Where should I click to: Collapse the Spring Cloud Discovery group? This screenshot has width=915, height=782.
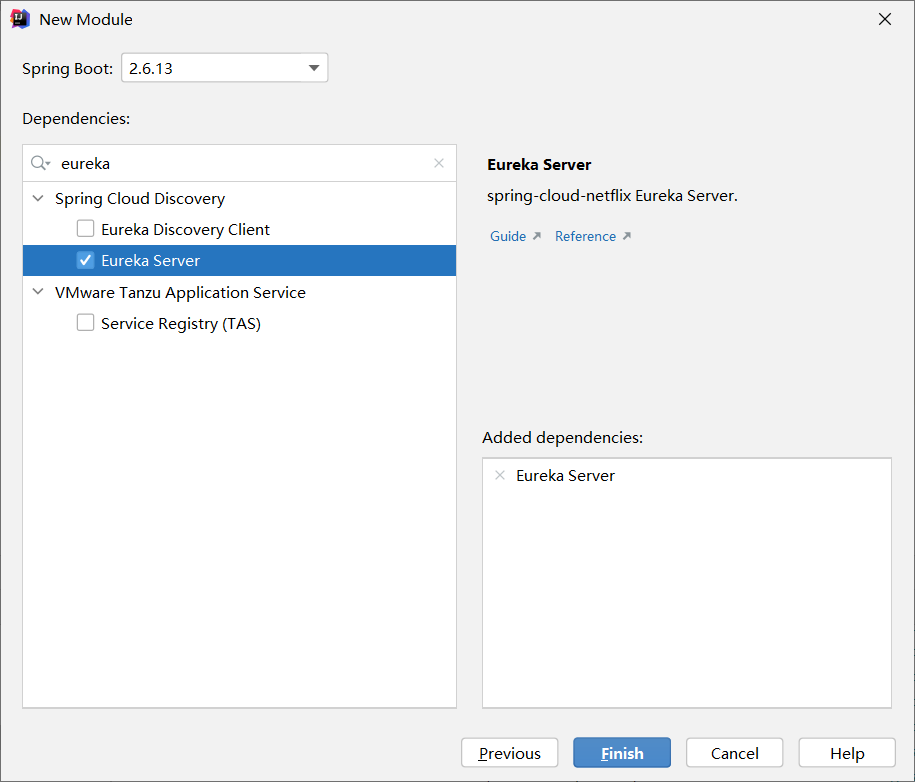pos(38,198)
